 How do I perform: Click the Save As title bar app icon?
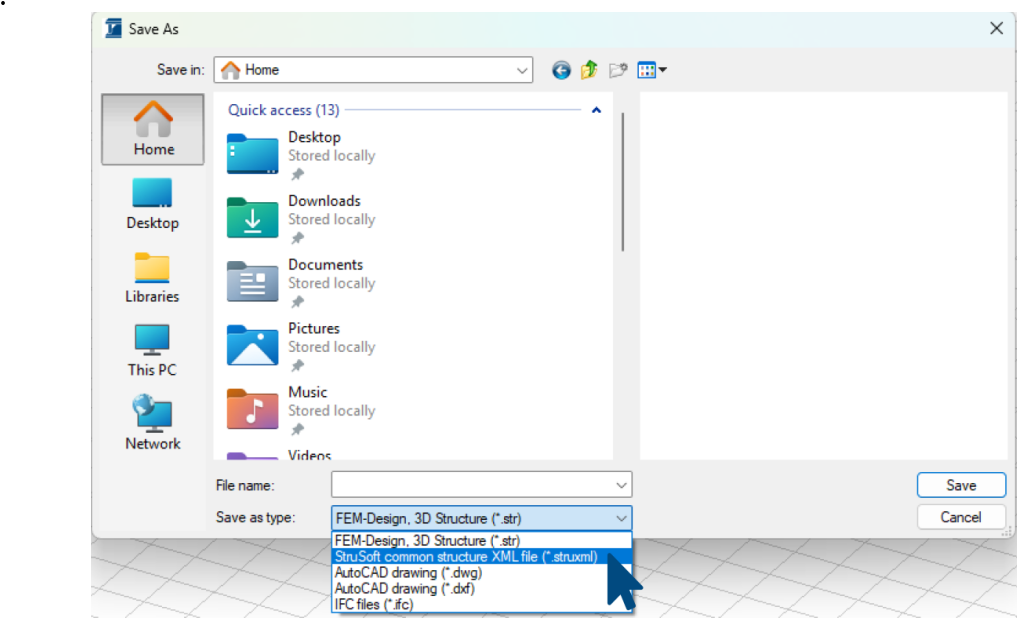click(x=114, y=29)
